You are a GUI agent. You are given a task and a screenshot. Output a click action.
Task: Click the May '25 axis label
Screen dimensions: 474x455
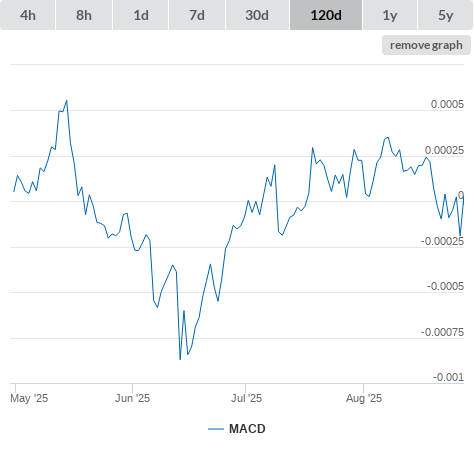29,398
